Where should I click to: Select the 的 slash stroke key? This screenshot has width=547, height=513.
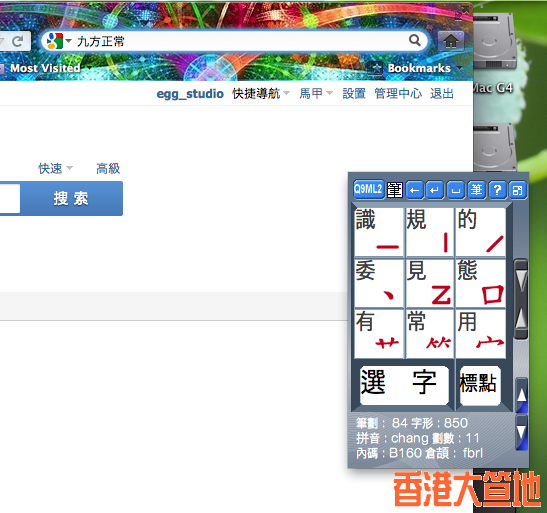(481, 232)
